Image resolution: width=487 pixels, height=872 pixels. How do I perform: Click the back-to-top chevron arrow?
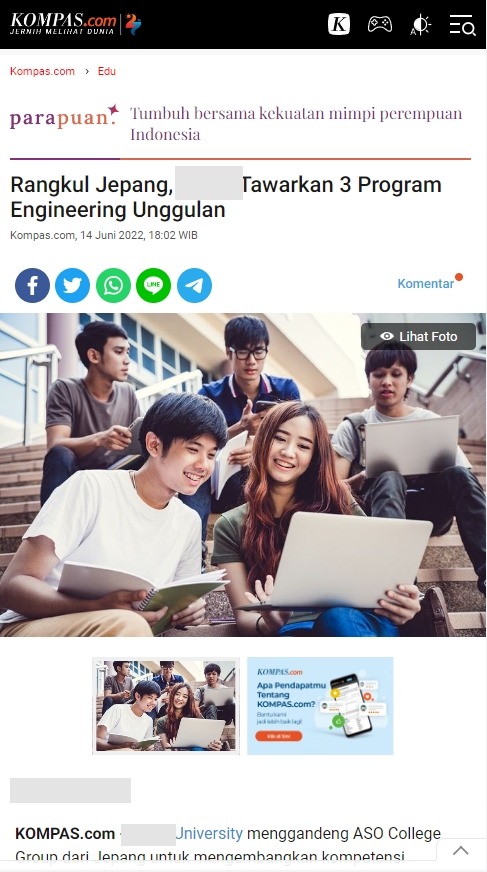(460, 850)
